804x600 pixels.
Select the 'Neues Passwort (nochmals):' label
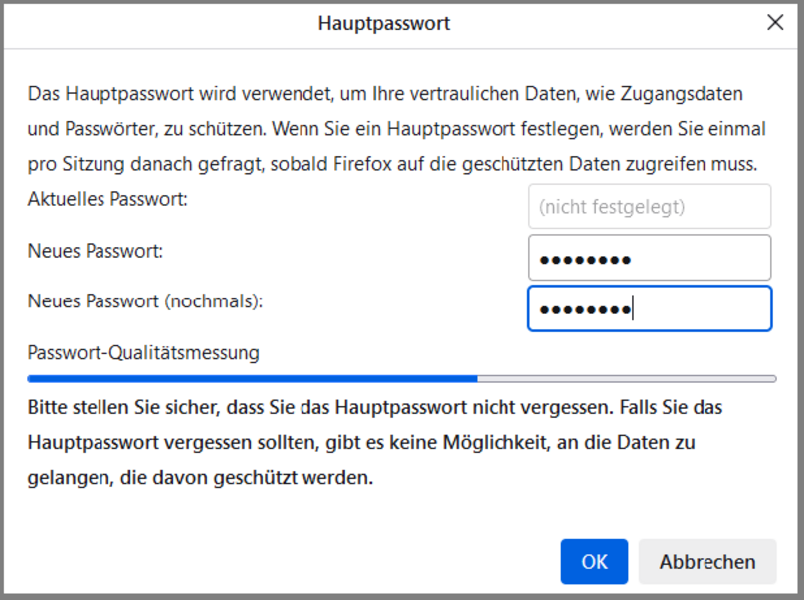coord(145,301)
